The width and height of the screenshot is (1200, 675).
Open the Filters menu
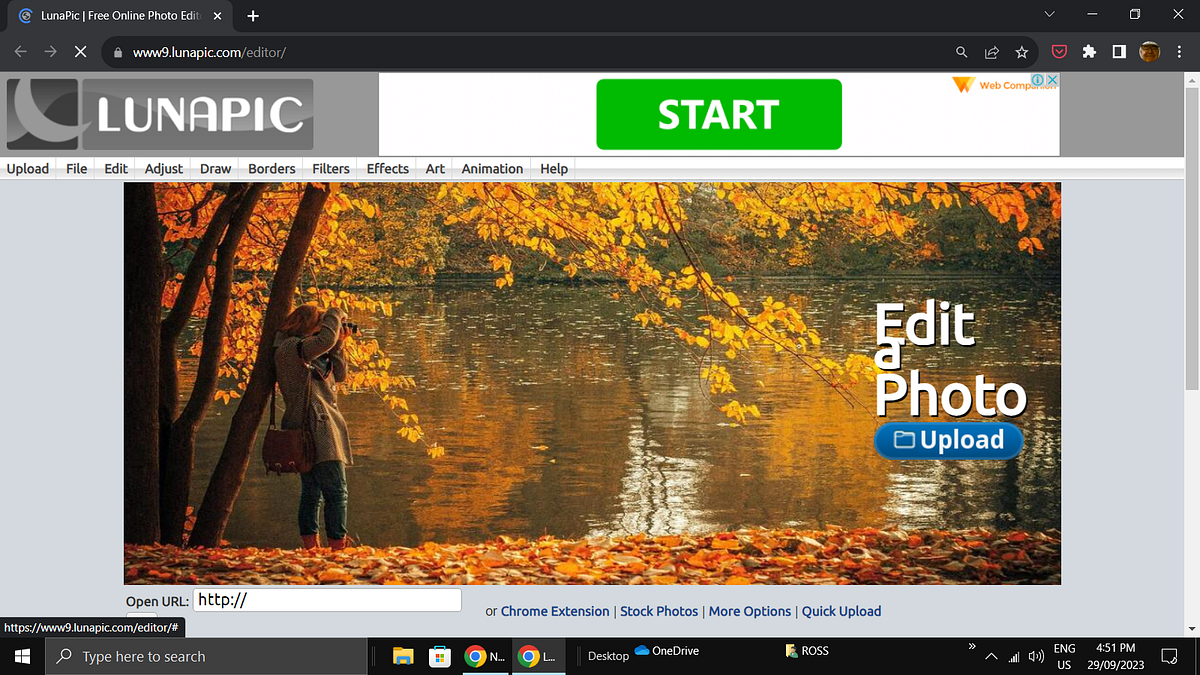click(x=330, y=168)
